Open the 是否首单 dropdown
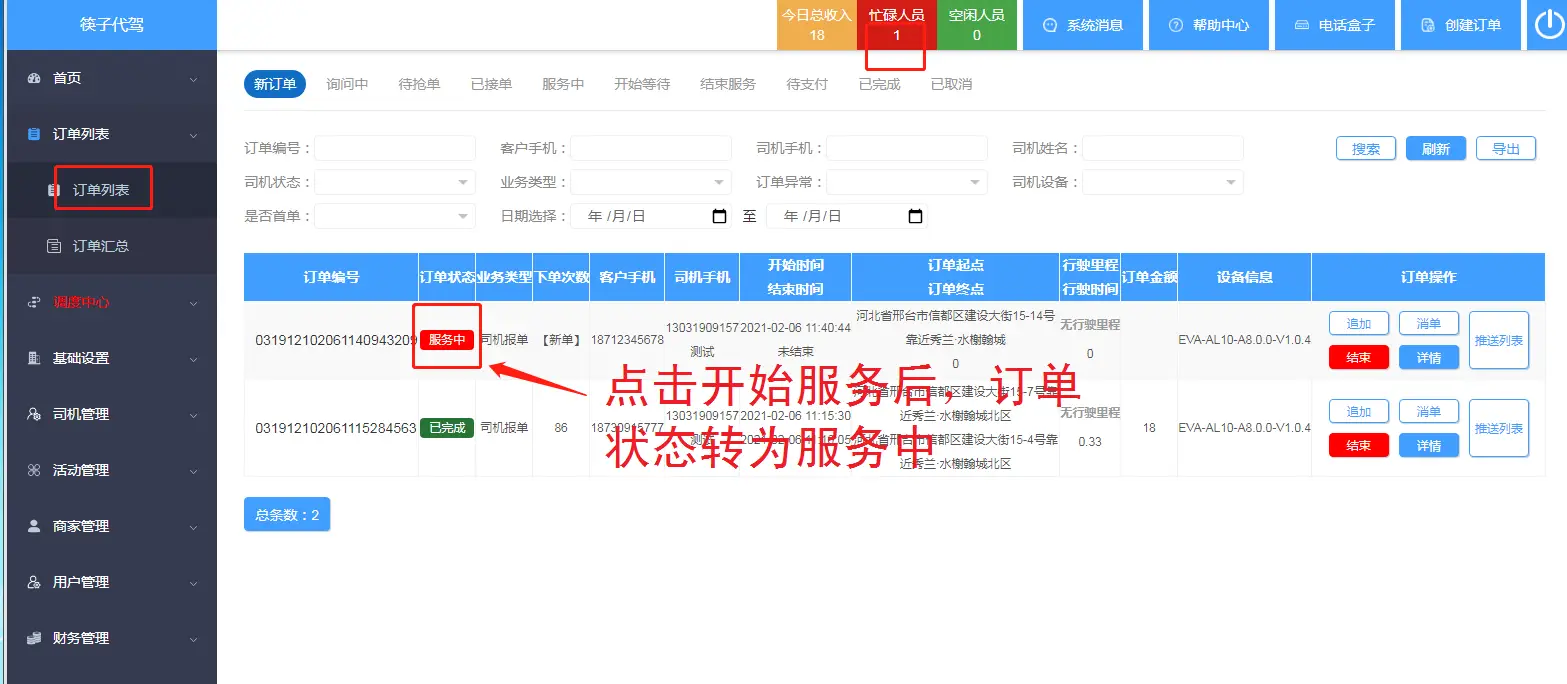This screenshot has height=684, width=1567. 395,216
